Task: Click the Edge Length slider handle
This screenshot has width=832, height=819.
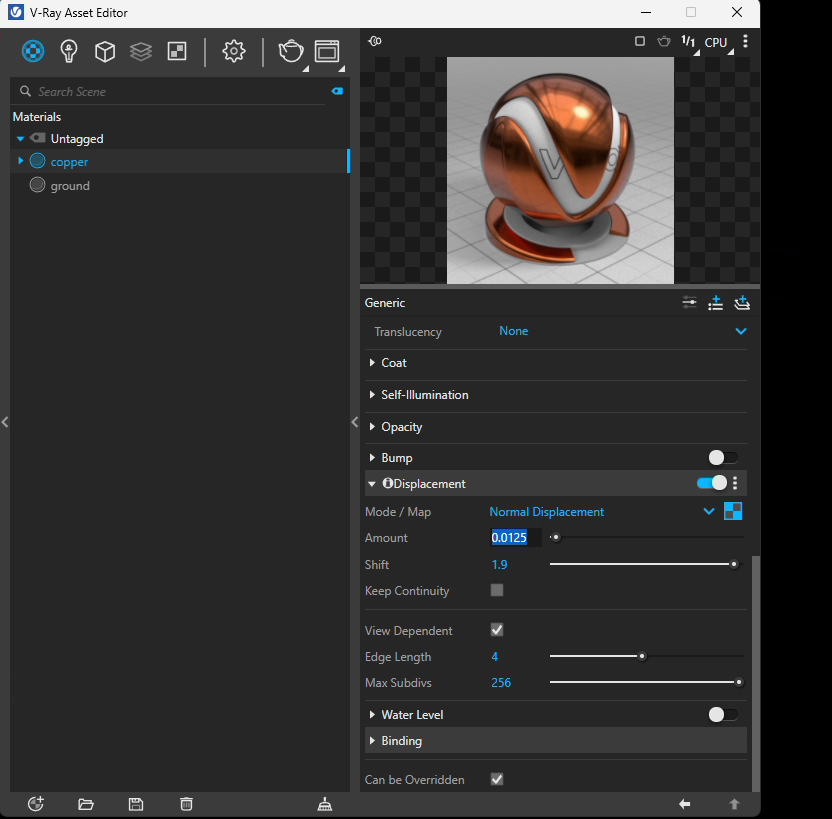Action: click(x=642, y=656)
